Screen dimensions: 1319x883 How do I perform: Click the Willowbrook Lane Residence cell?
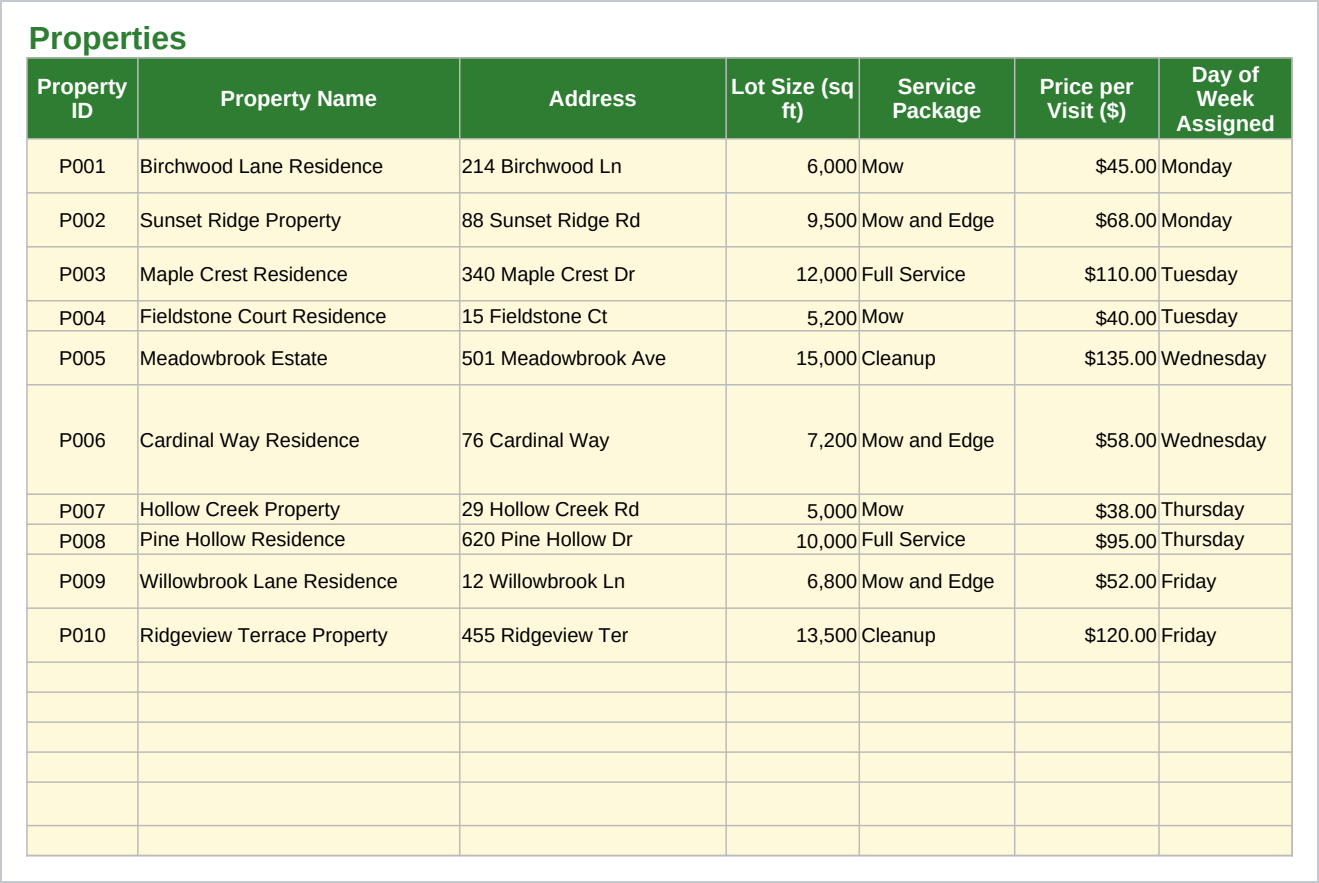click(x=299, y=582)
